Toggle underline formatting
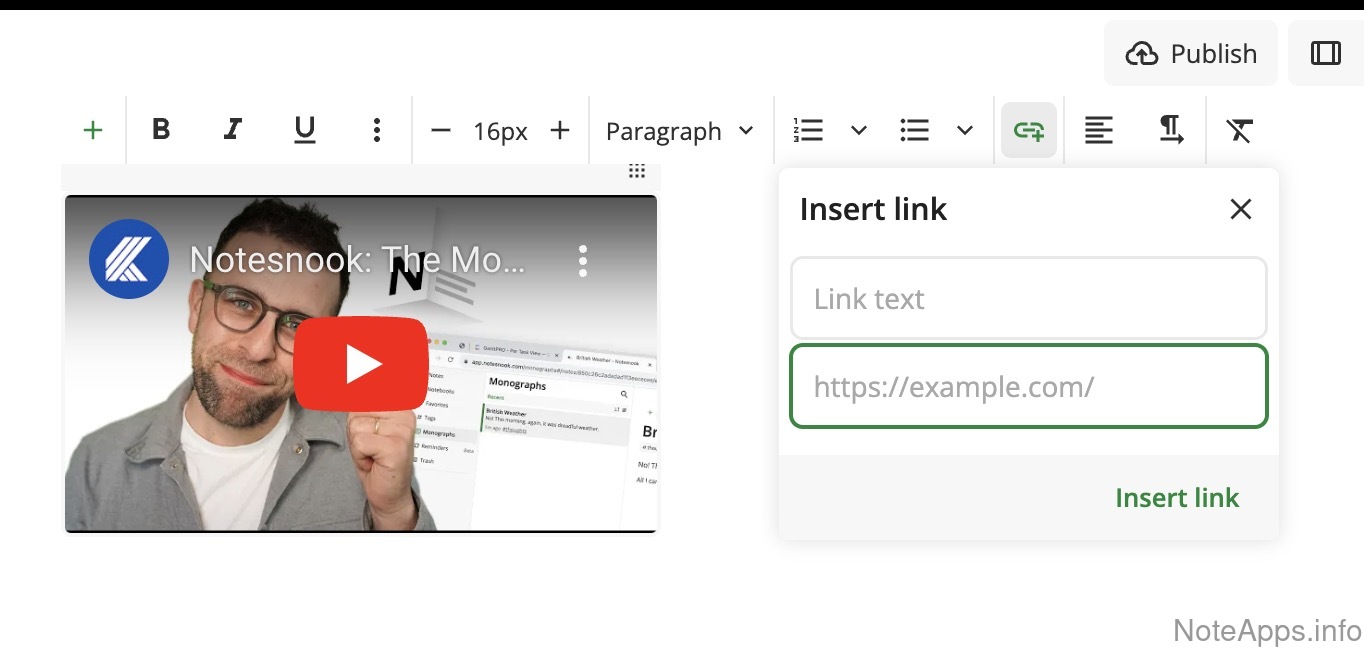 tap(305, 130)
